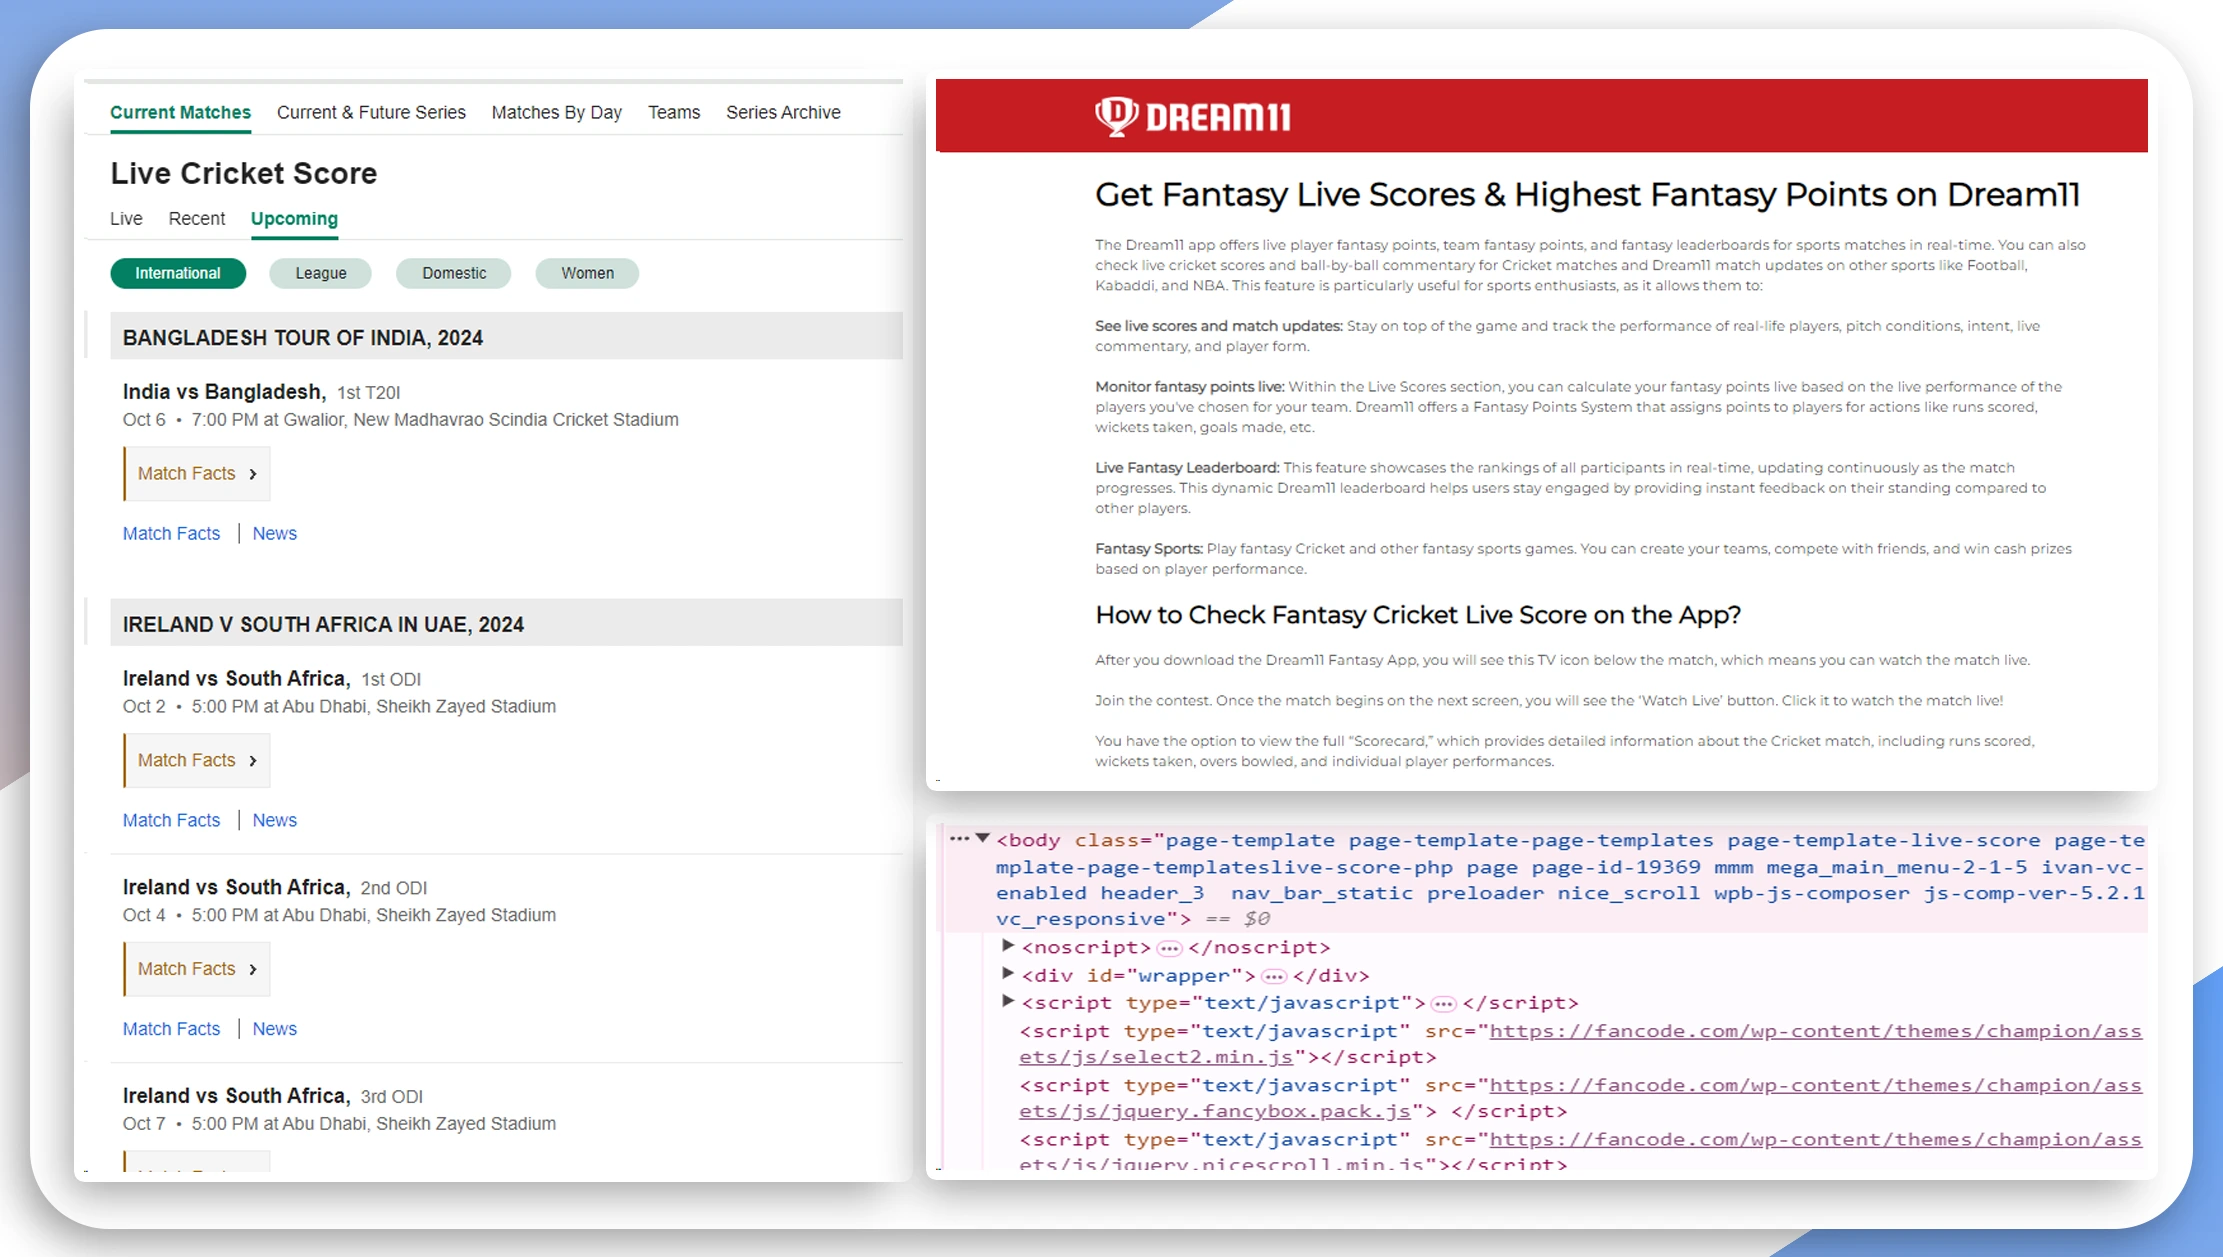Click Match Facts button under 2nd ODI

197,969
